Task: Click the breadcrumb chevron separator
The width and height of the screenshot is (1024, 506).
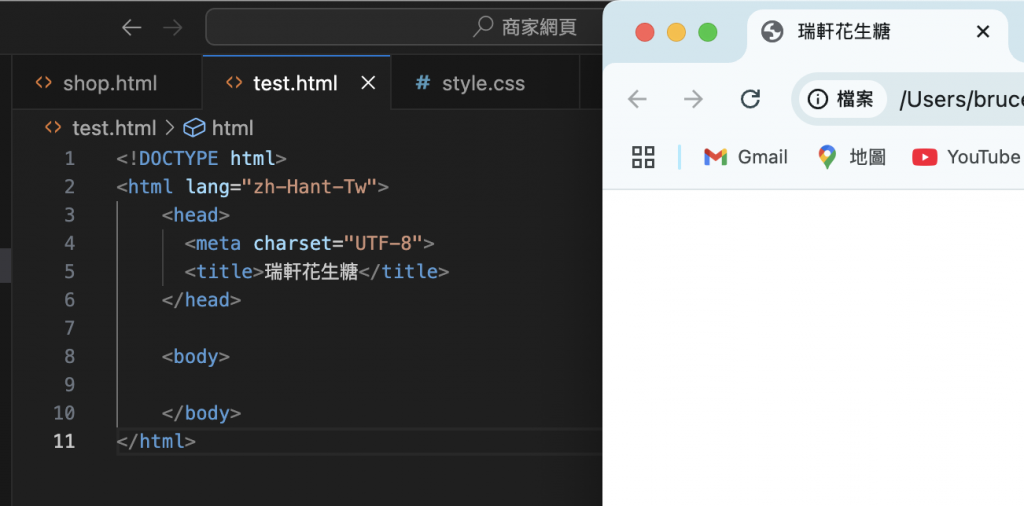Action: 168,128
